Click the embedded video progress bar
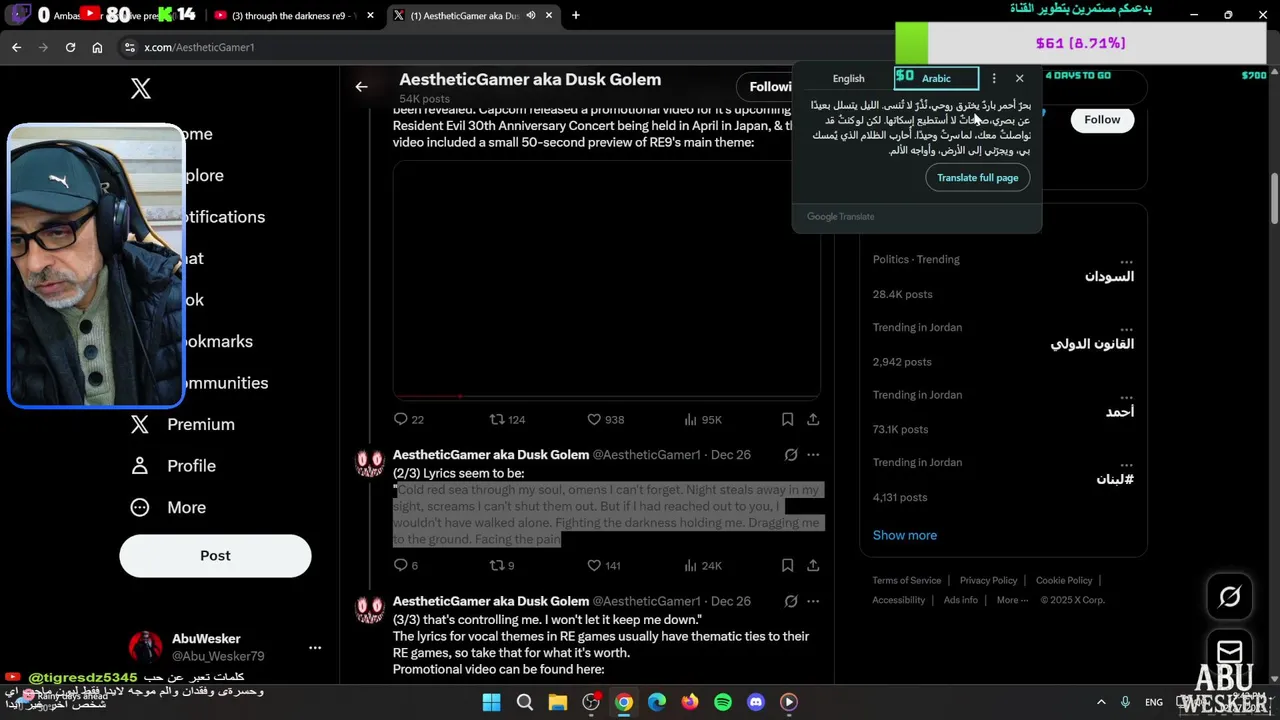The height and width of the screenshot is (720, 1280). point(607,396)
